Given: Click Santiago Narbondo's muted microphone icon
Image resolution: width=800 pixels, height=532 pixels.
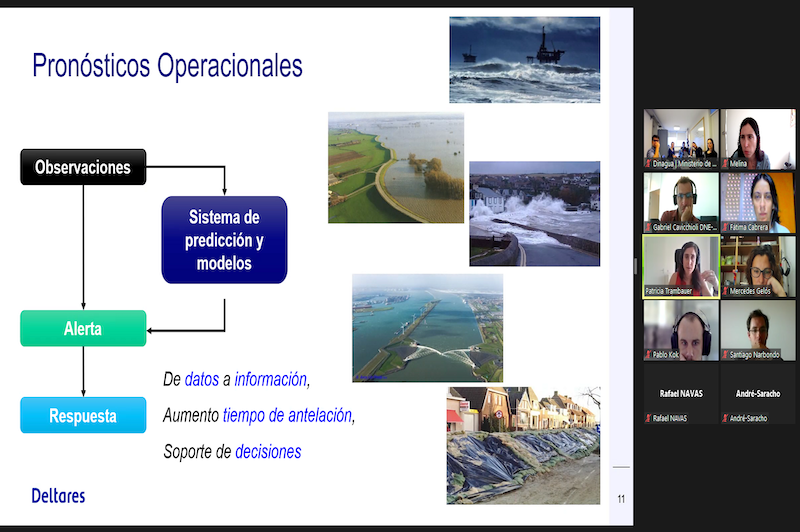Looking at the screenshot, I should coord(726,354).
